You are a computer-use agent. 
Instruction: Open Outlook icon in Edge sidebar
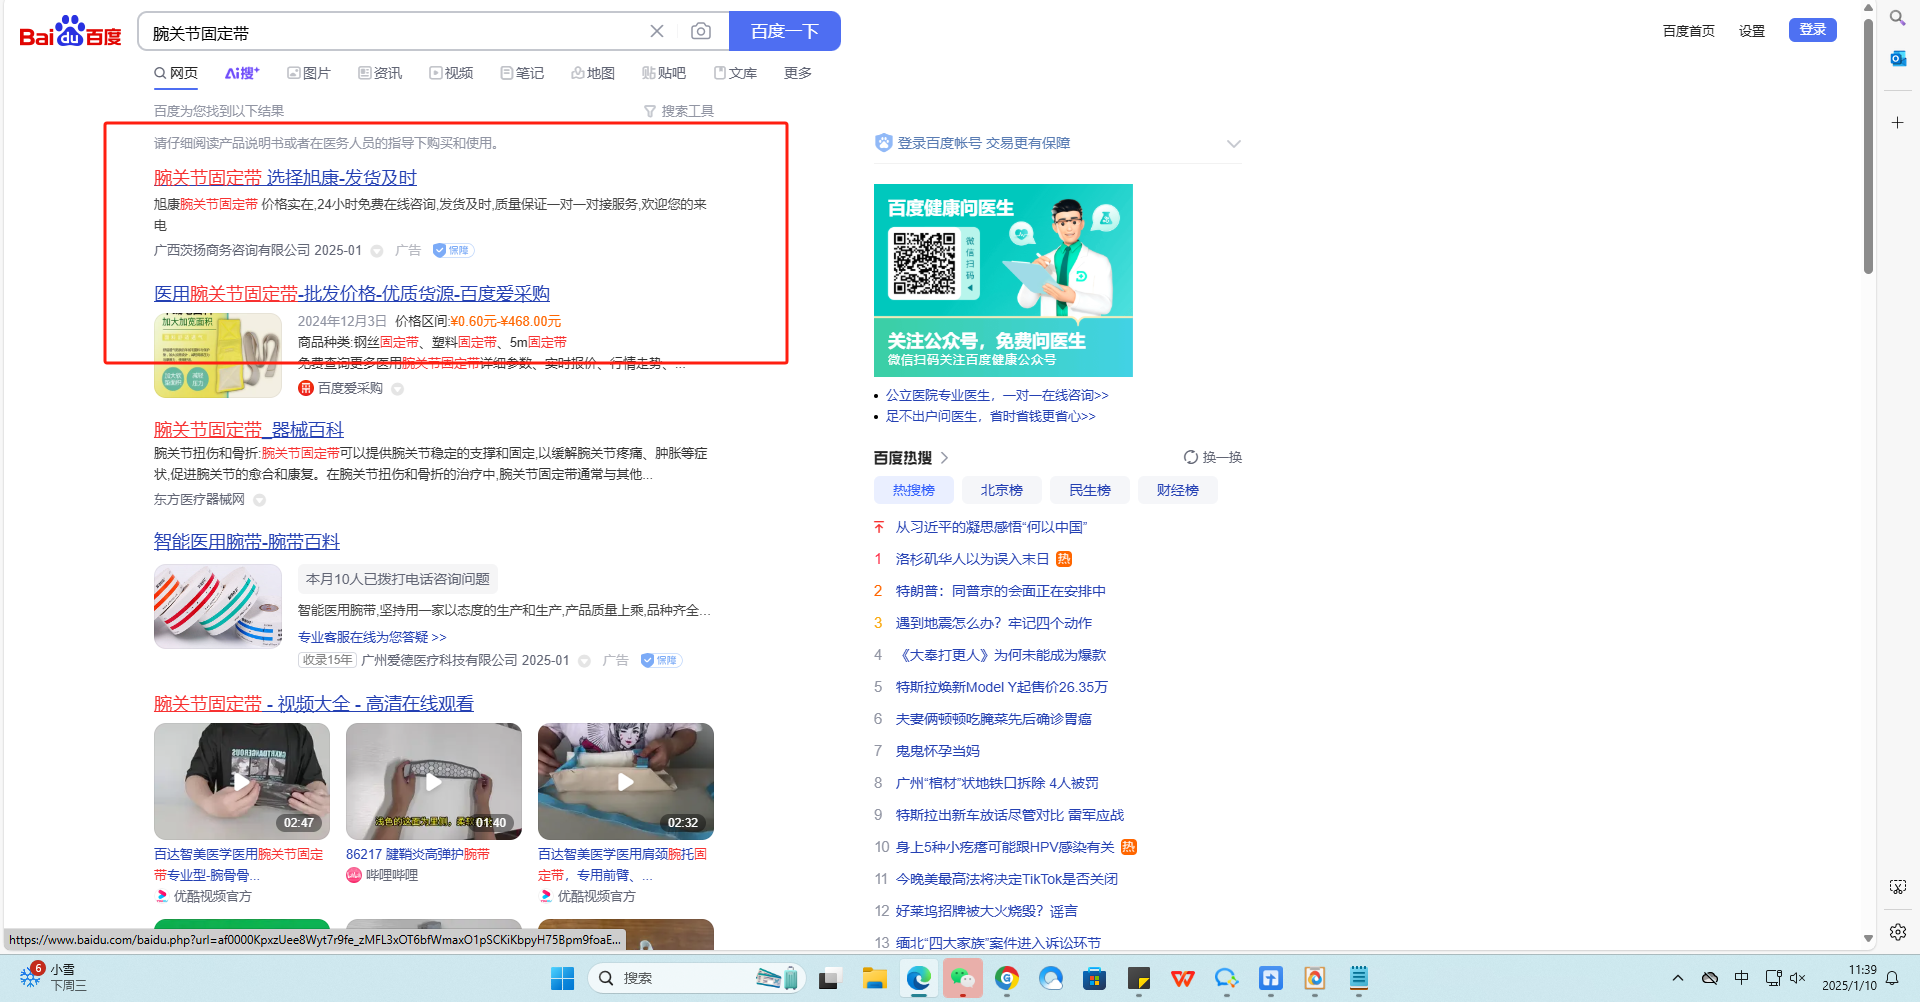coord(1897,59)
